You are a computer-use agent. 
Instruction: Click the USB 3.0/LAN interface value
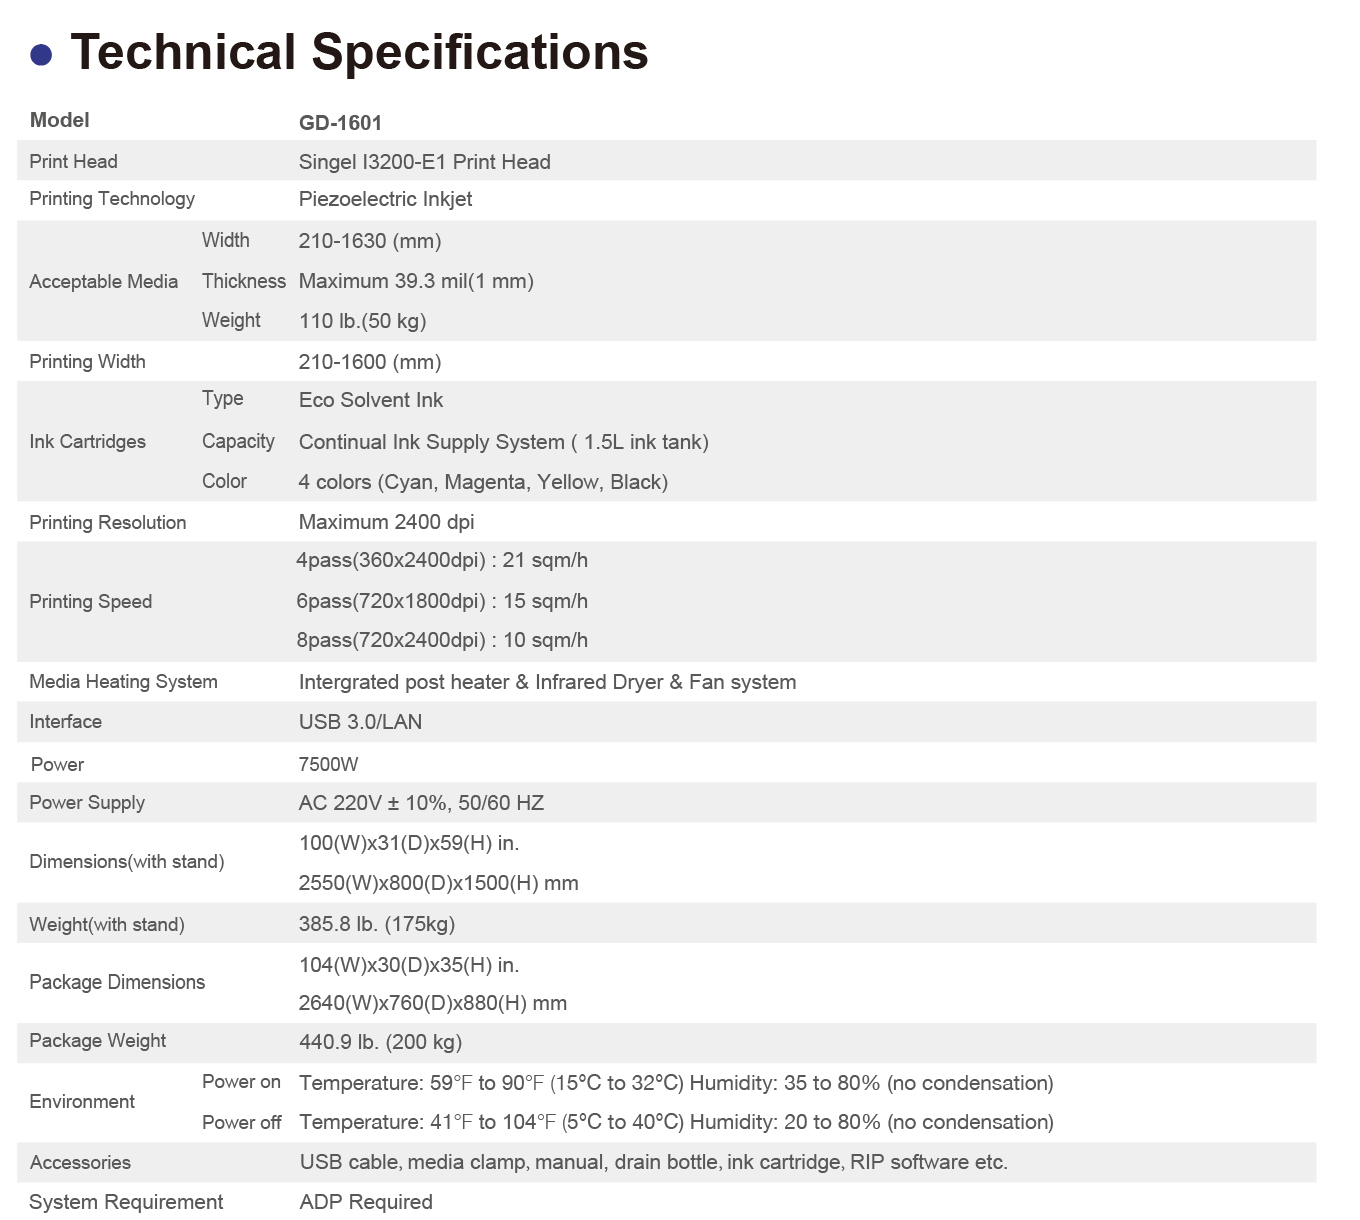(x=360, y=722)
